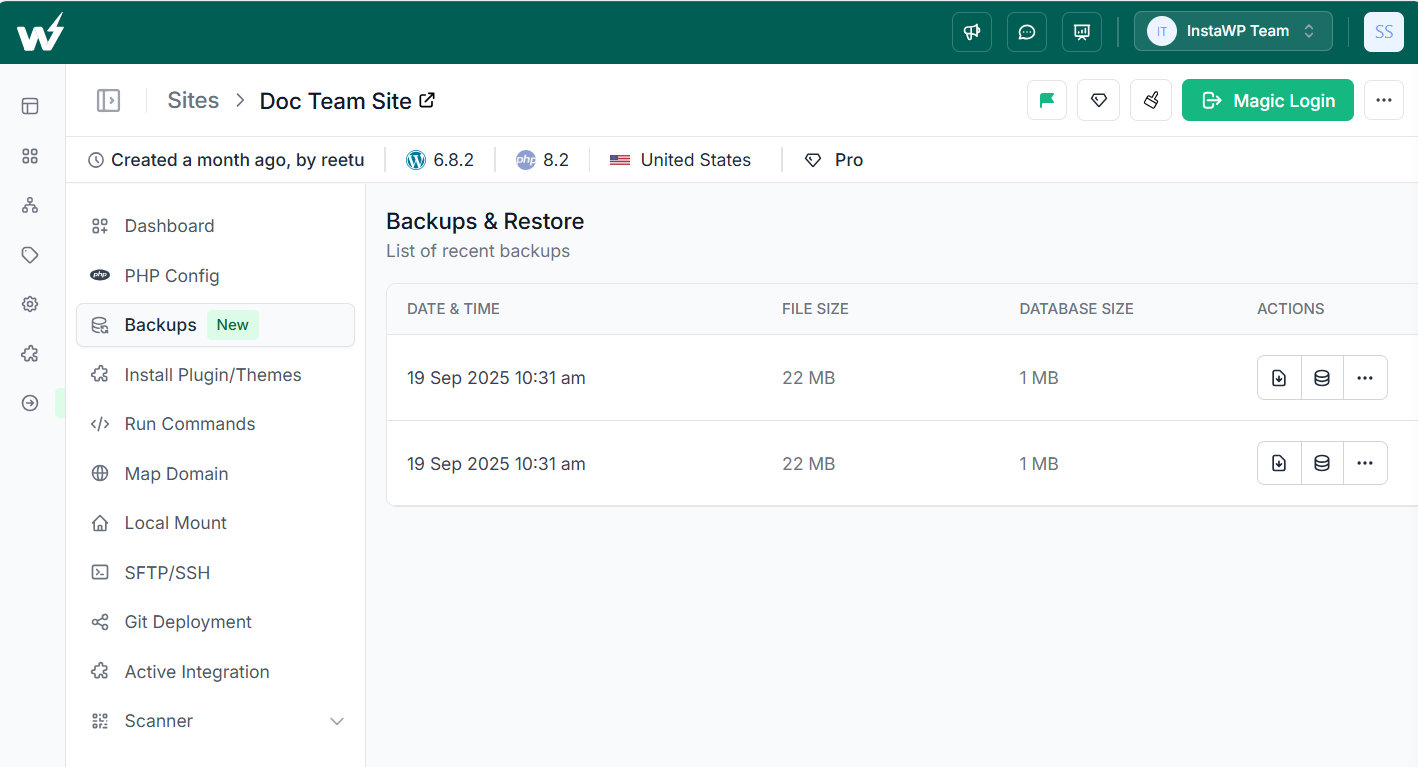Open more options for first backup
The image size is (1418, 767).
(x=1365, y=378)
